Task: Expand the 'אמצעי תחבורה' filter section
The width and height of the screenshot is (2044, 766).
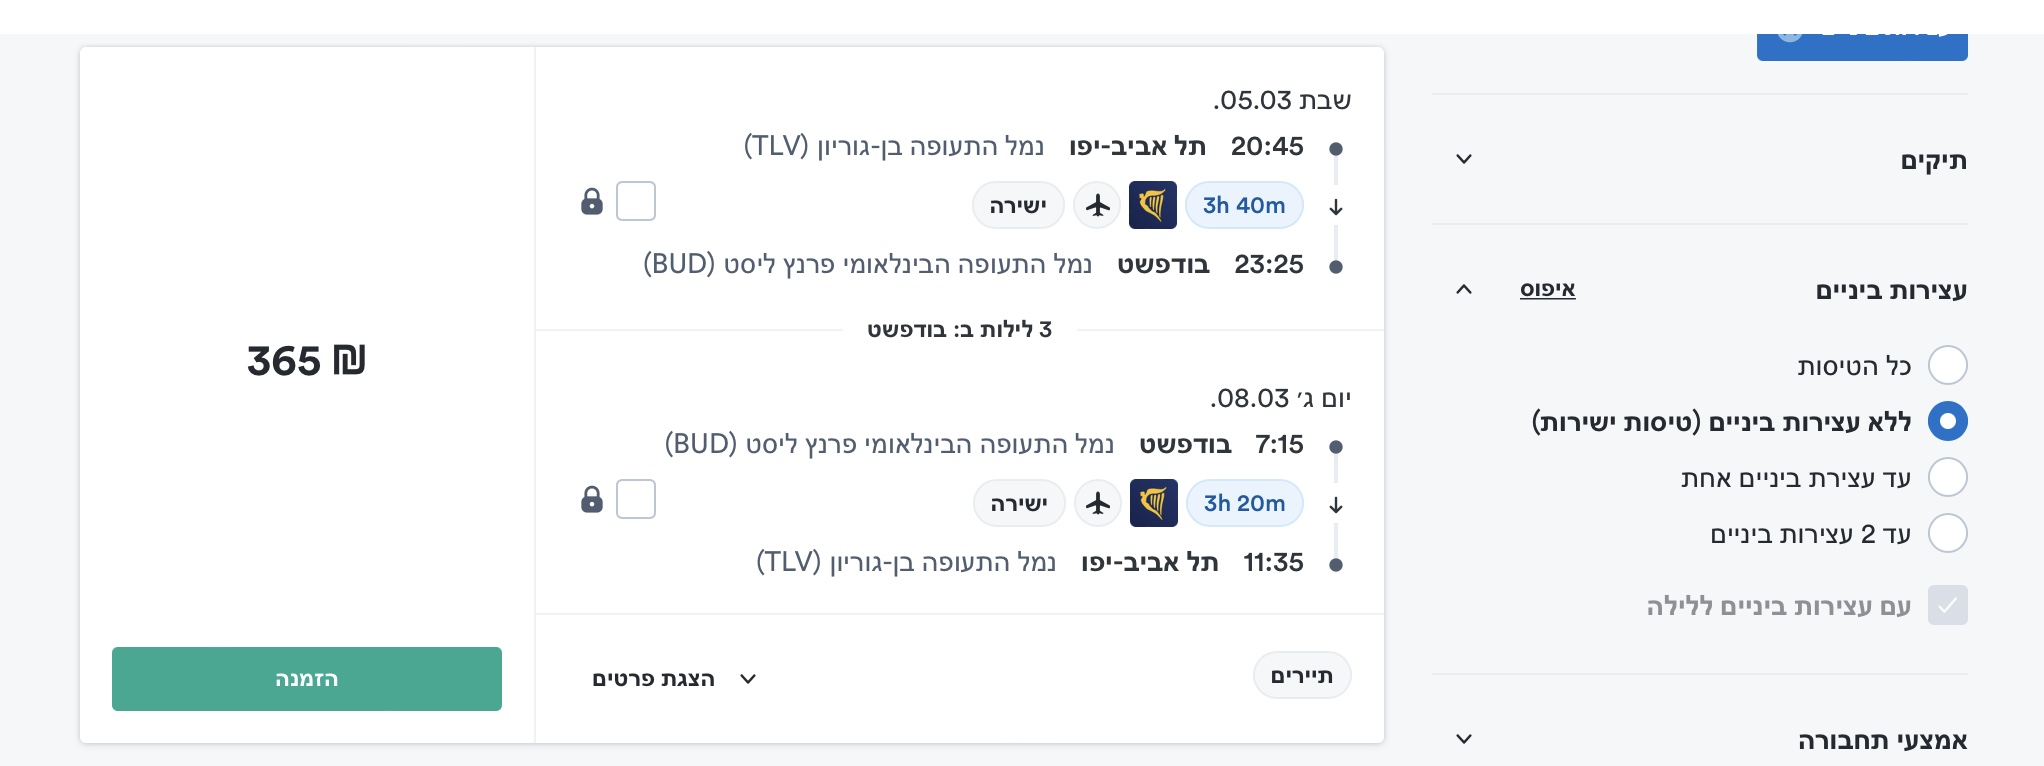Action: point(1464,740)
